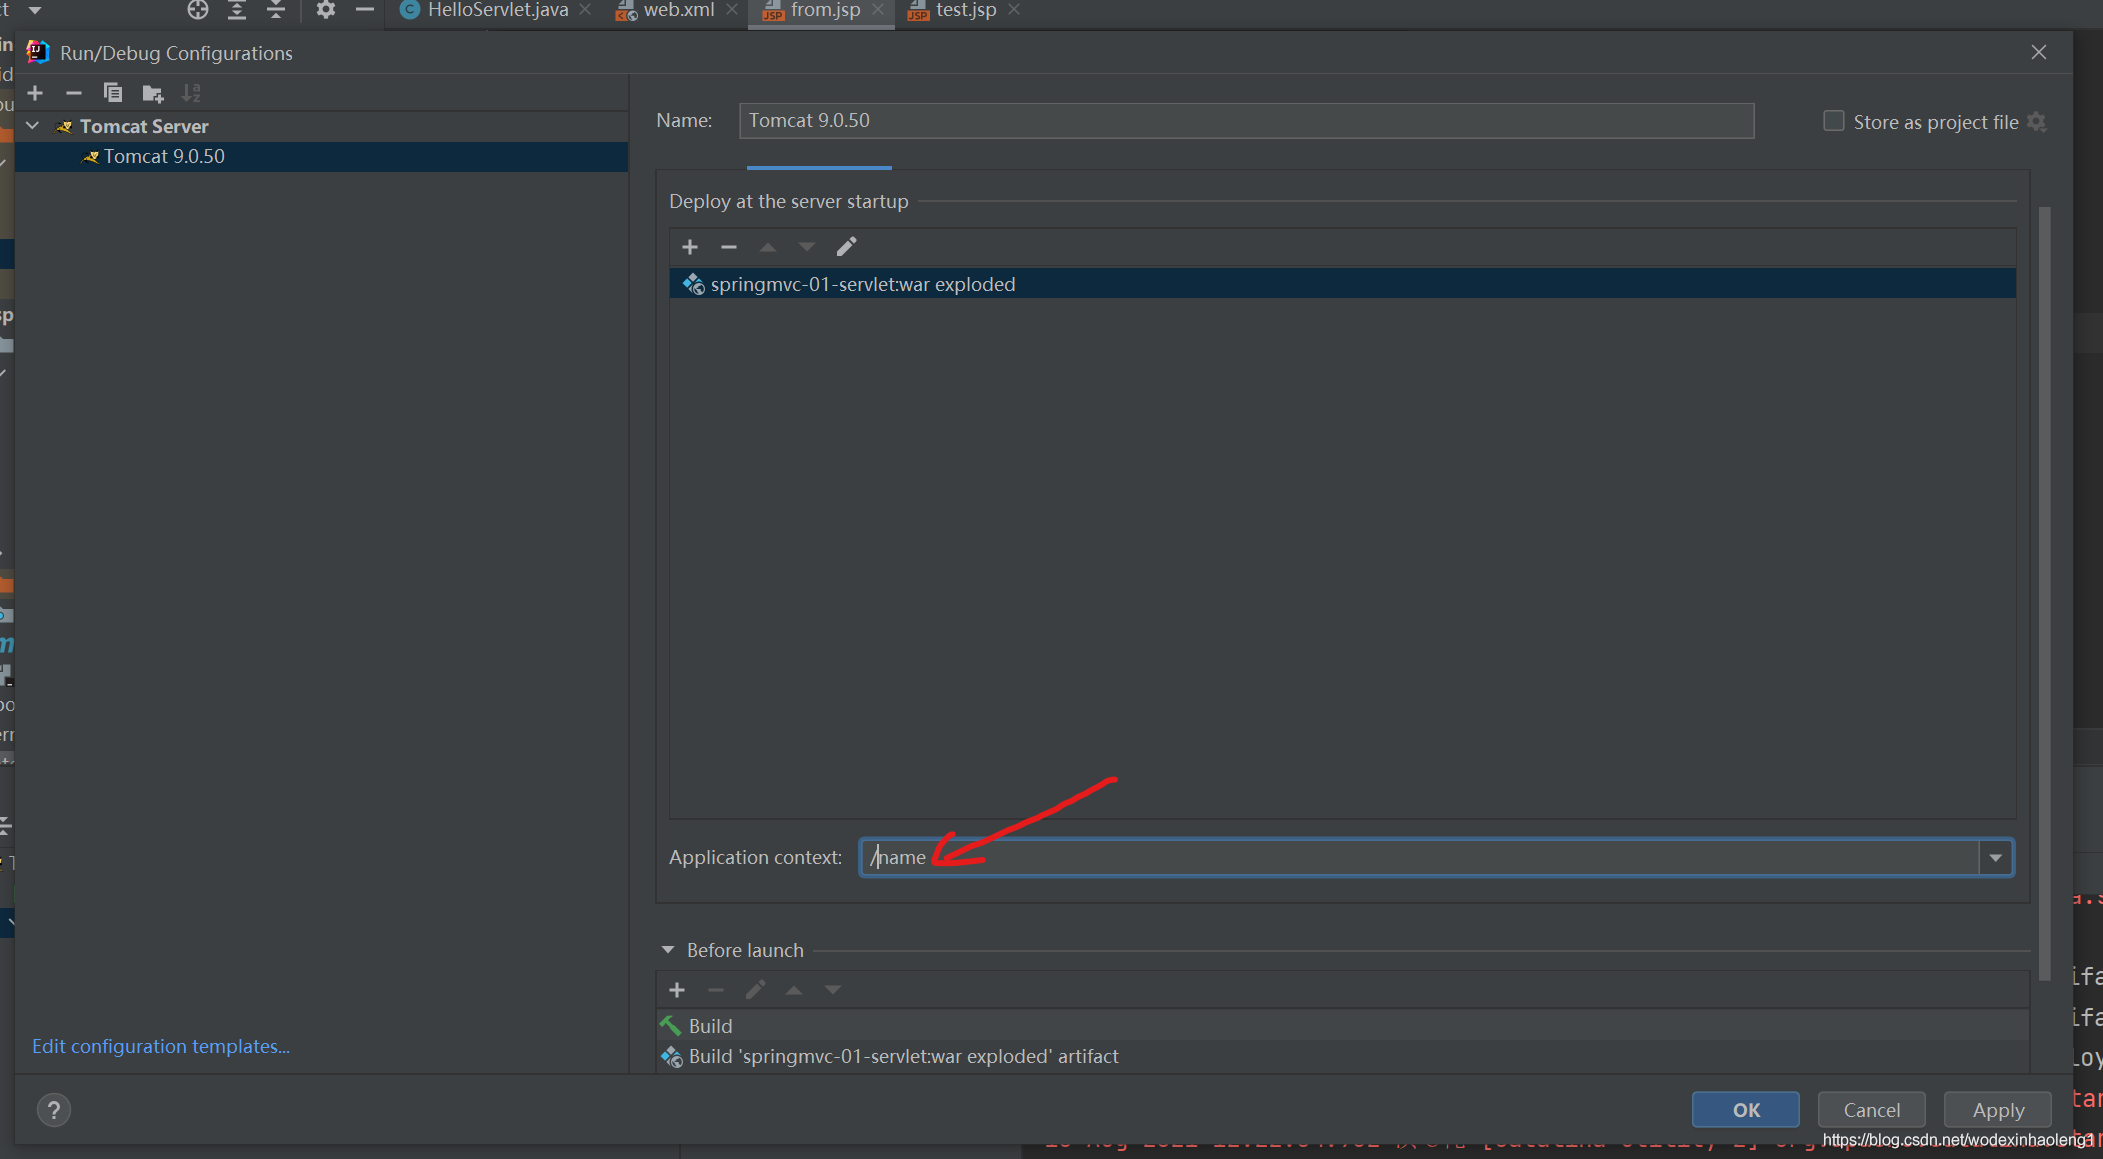This screenshot has width=2103, height=1159.
Task: Open Edit configuration templates link
Action: click(x=161, y=1046)
